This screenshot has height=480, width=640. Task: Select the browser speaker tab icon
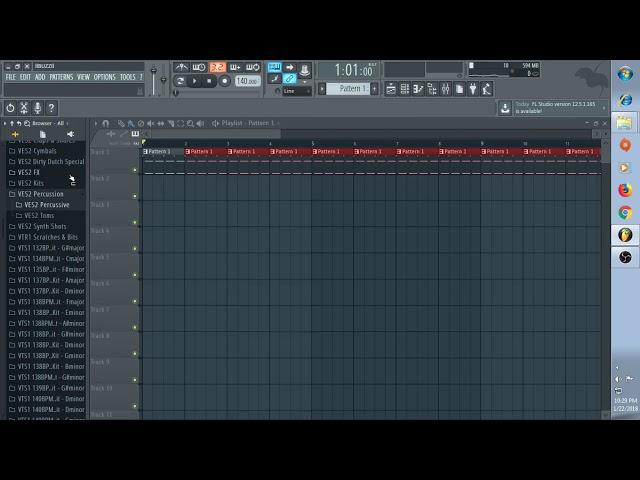70,134
